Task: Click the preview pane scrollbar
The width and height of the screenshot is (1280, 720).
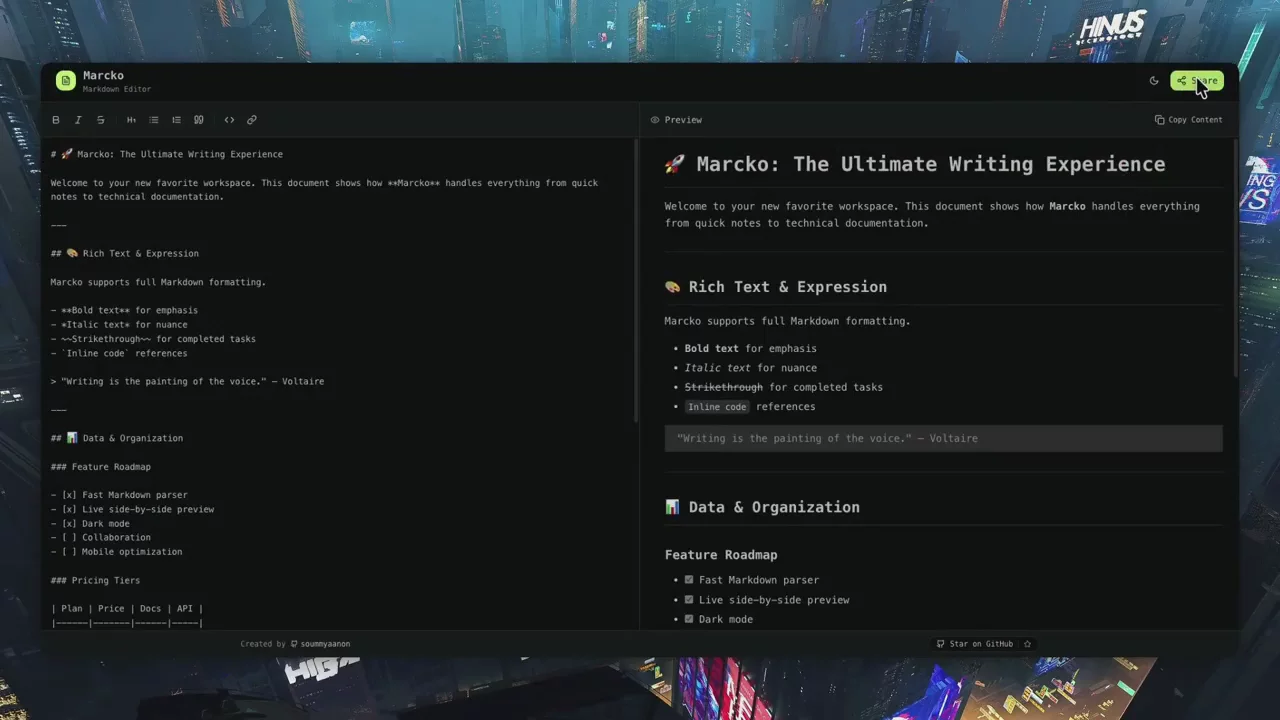Action: (1235, 258)
